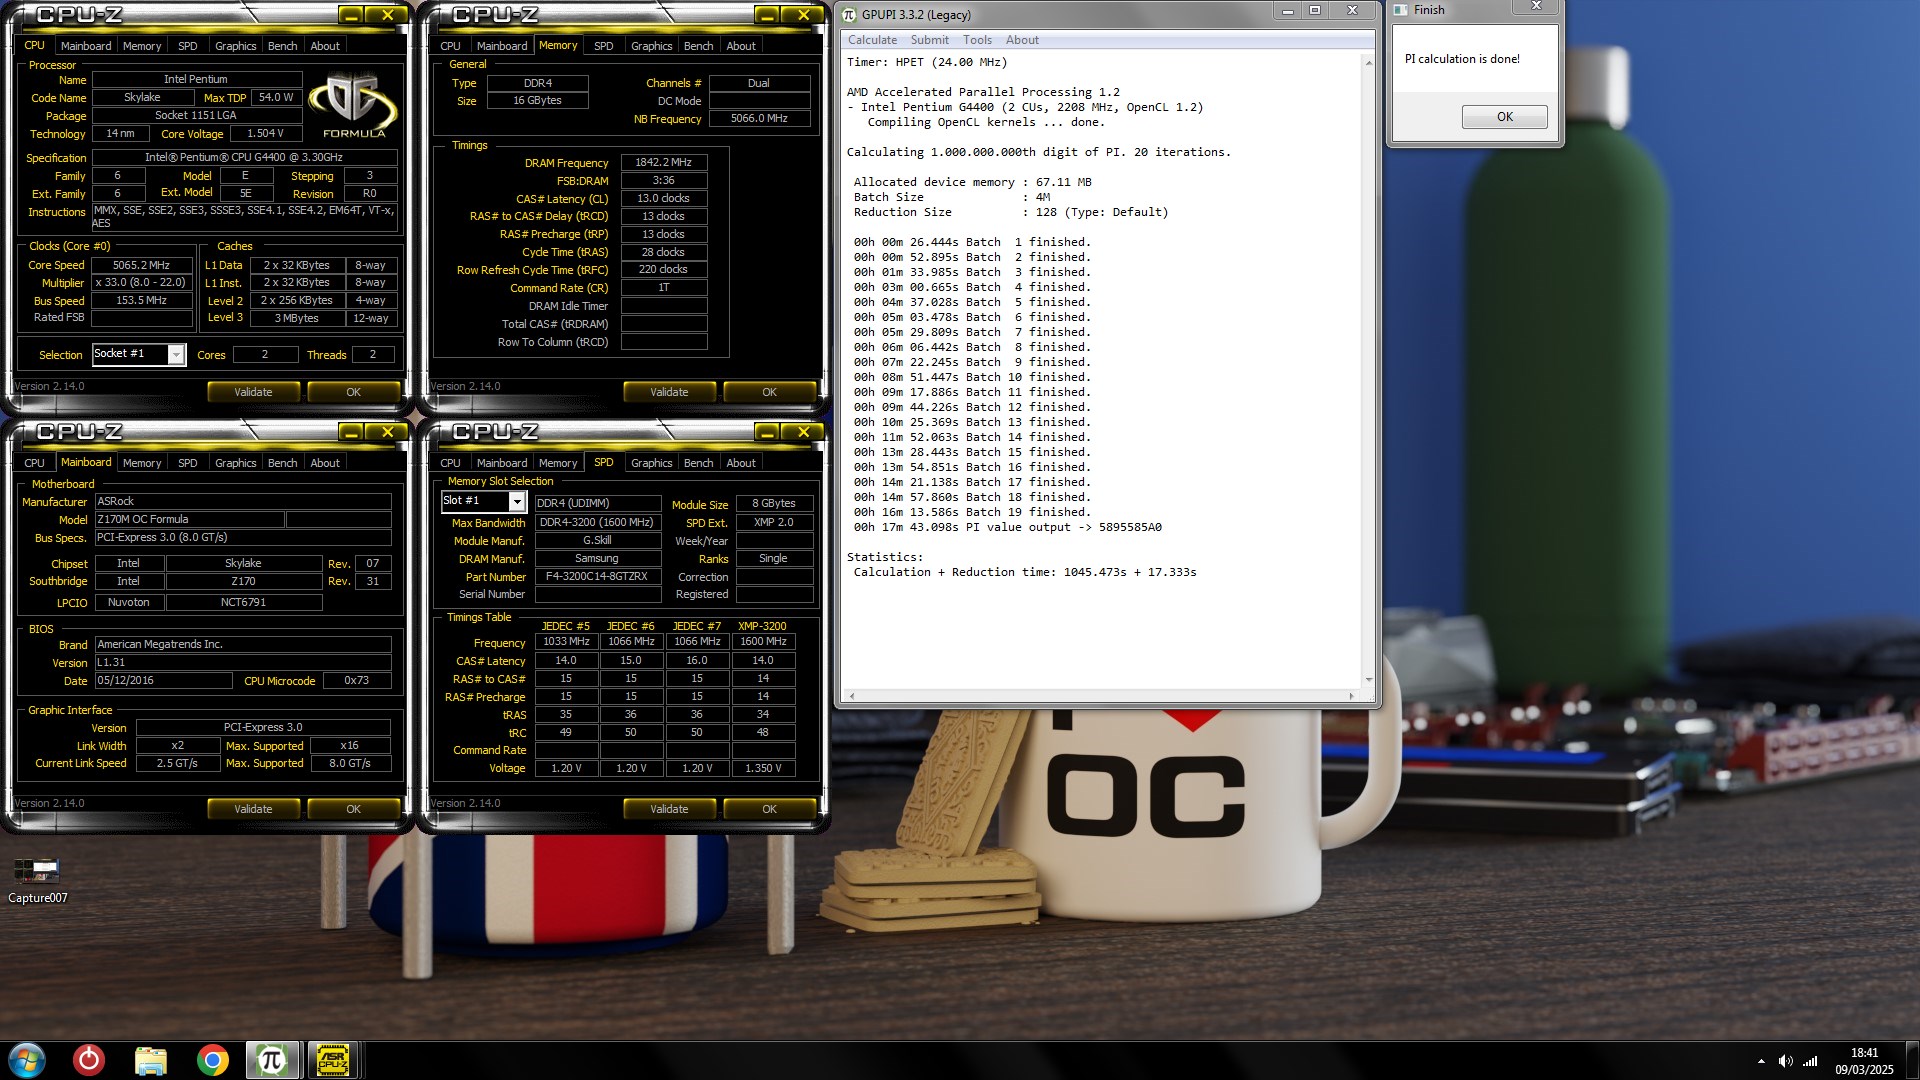Open SPD tab in Memory window
The image size is (1920, 1080).
603,46
